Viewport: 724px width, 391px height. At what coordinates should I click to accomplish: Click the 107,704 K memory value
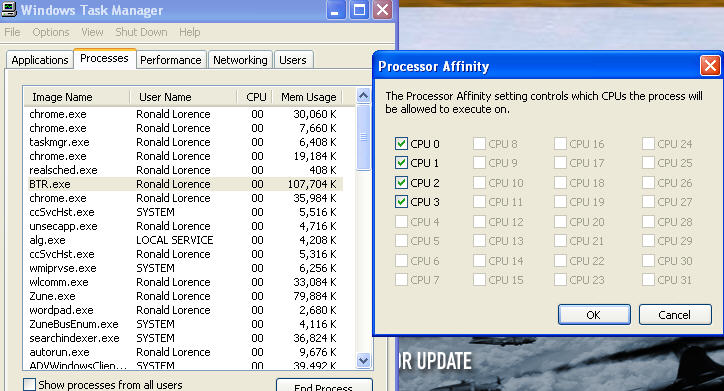[312, 184]
